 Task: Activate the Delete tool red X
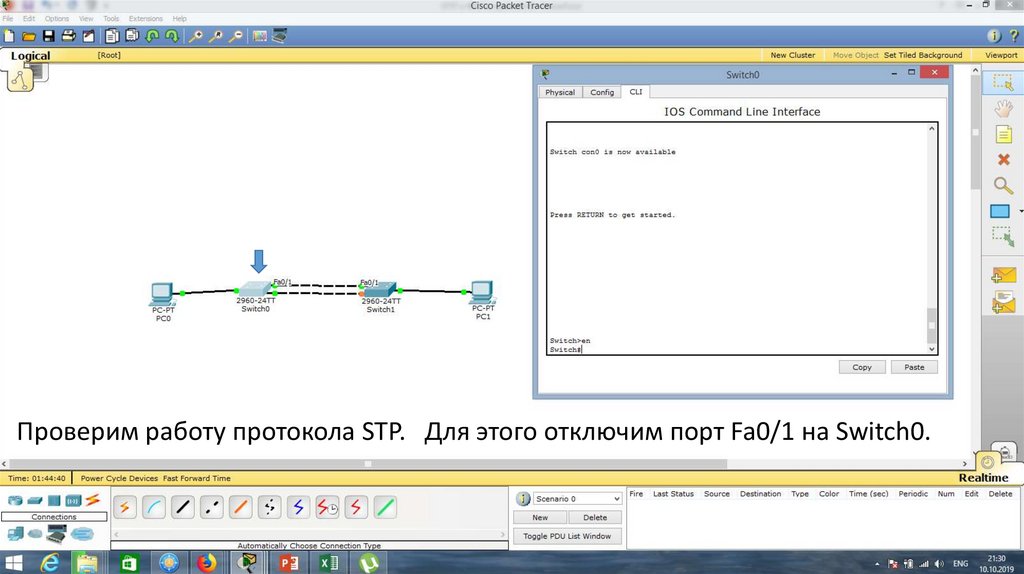[x=1004, y=159]
